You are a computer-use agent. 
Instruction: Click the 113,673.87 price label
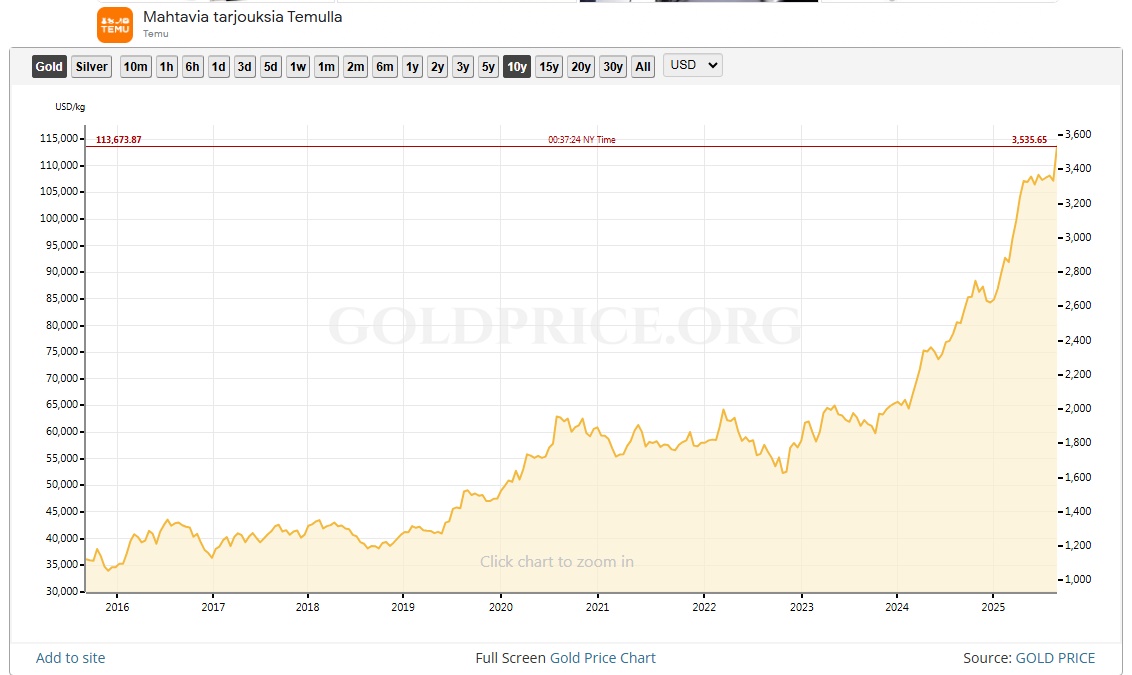coord(118,139)
